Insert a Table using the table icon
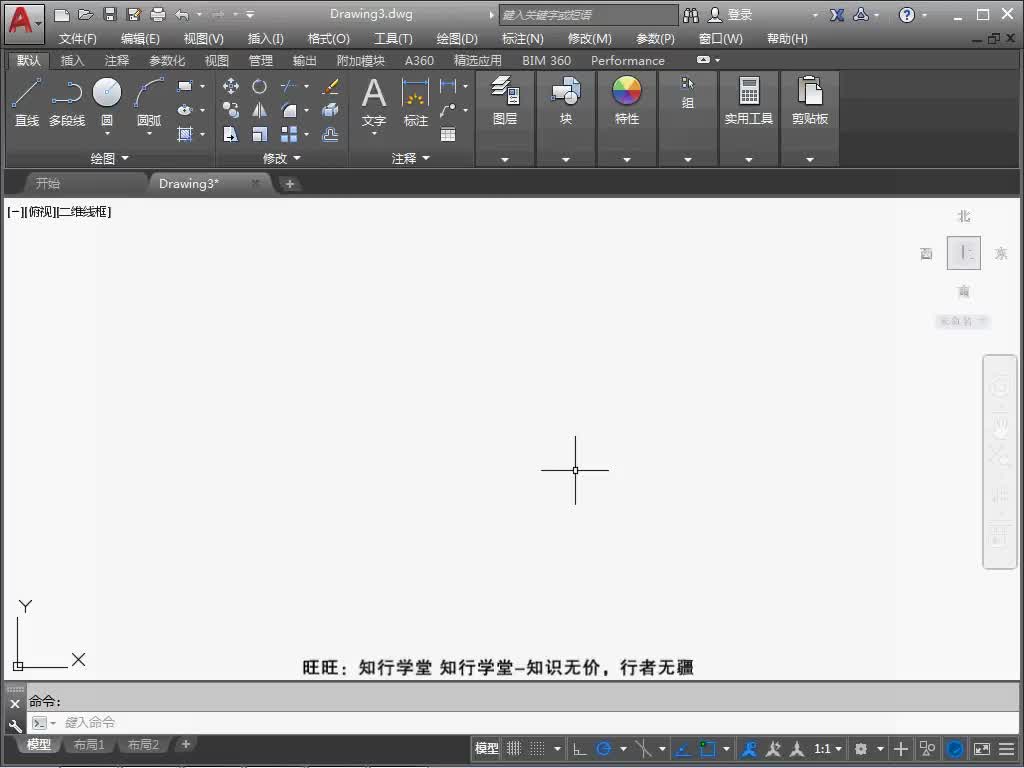Viewport: 1024px width, 768px height. pos(448,135)
